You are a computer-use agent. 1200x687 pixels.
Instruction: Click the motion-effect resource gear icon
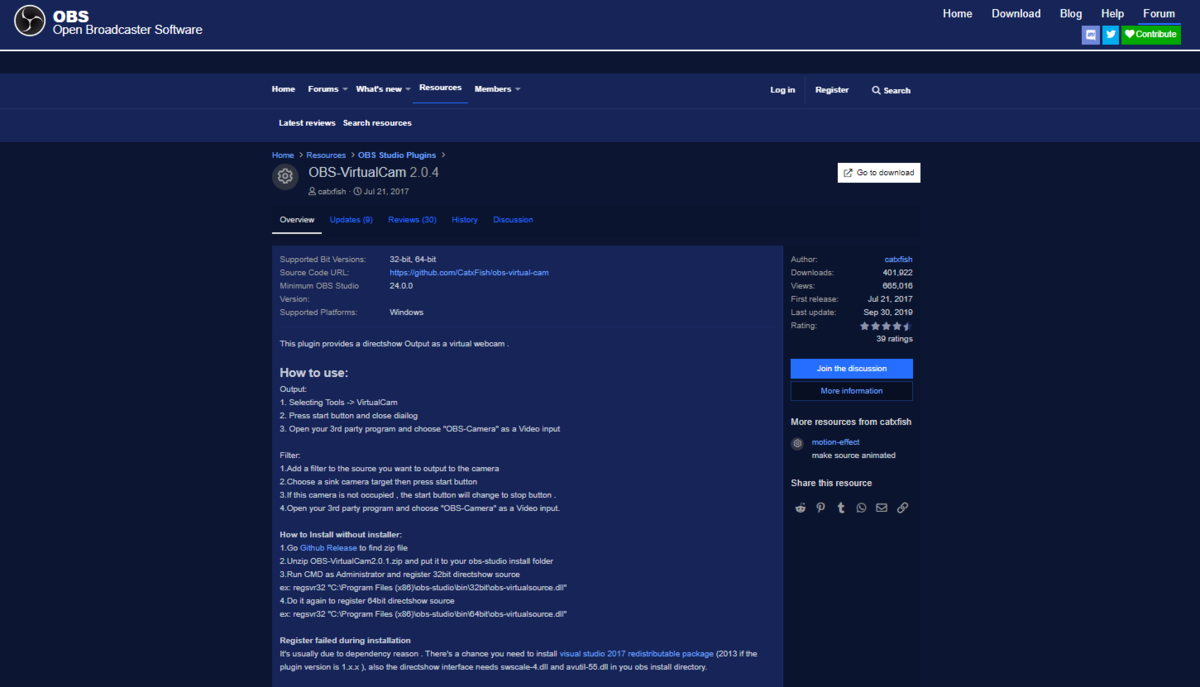(x=797, y=443)
